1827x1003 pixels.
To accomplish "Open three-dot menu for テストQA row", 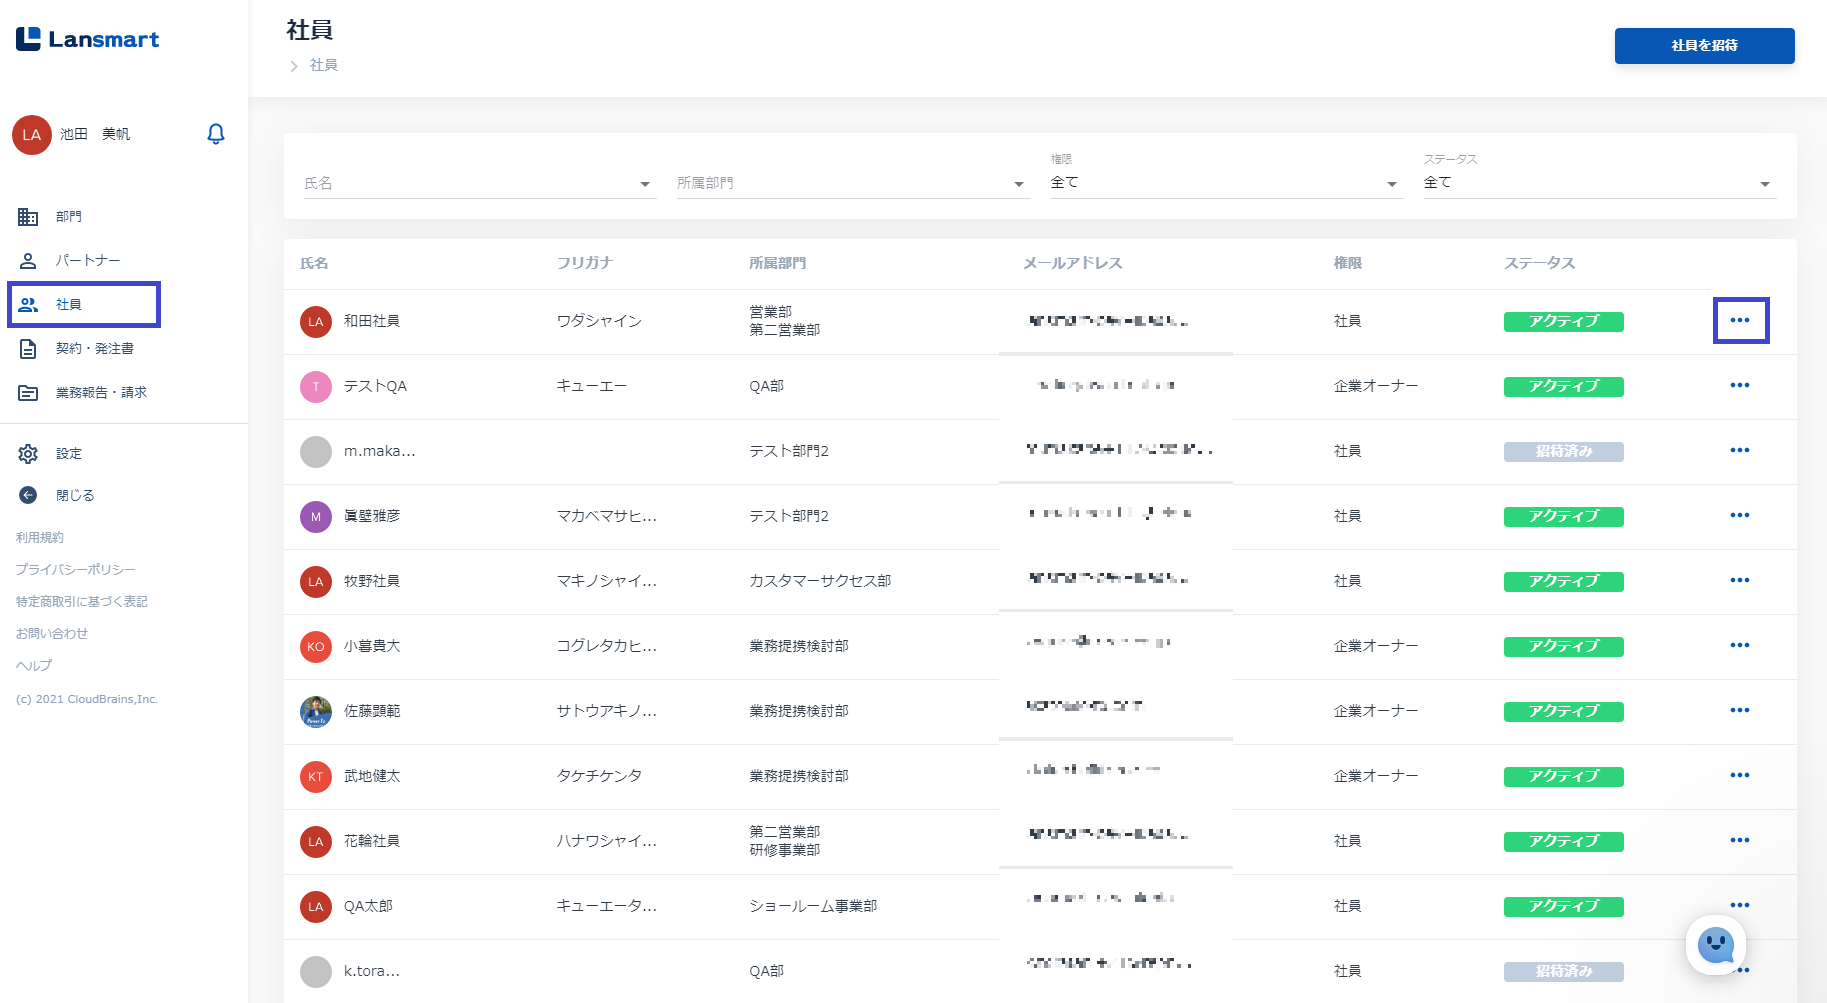I will point(1740,386).
